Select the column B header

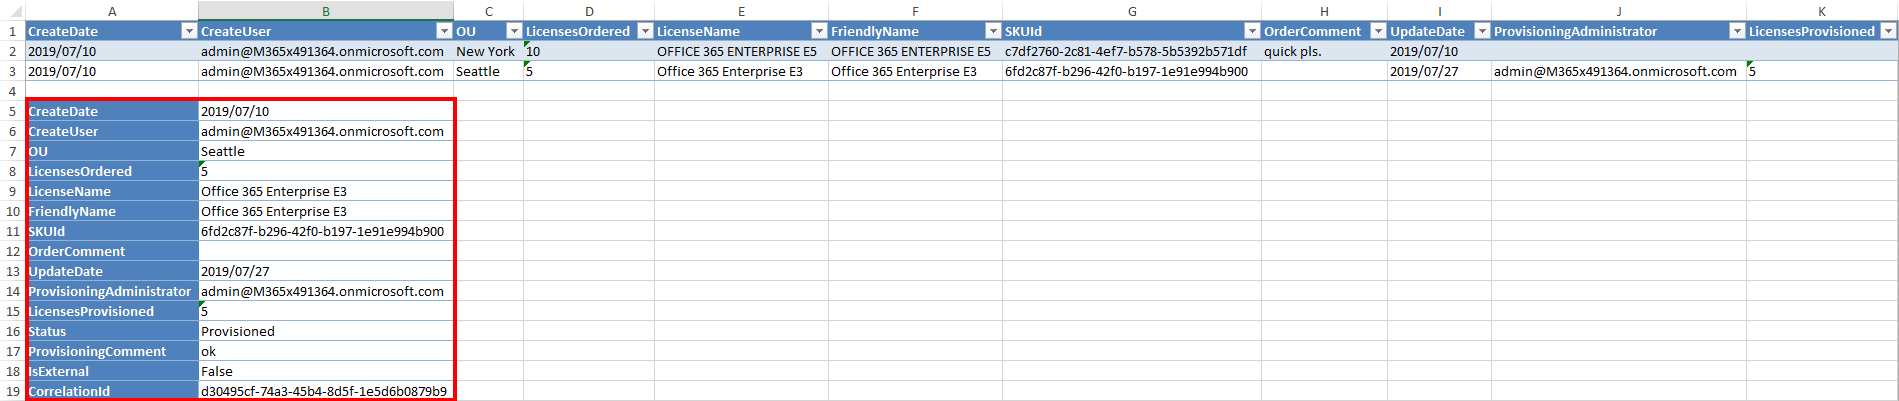click(x=326, y=11)
